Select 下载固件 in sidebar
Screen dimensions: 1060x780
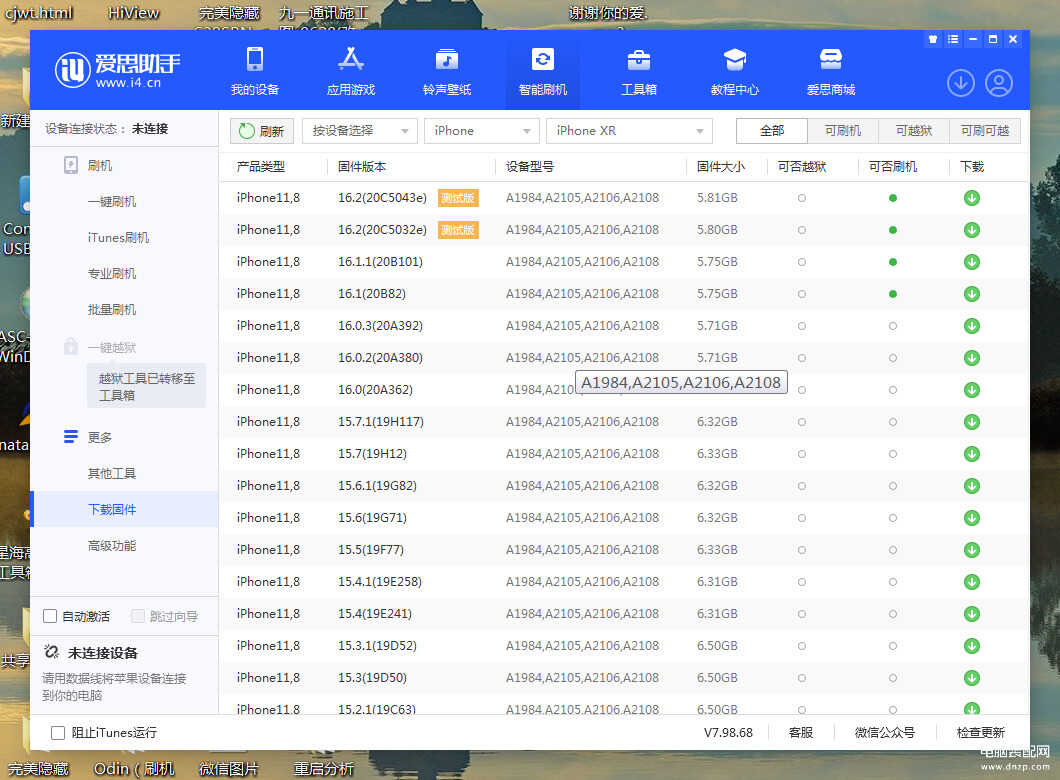coord(124,509)
